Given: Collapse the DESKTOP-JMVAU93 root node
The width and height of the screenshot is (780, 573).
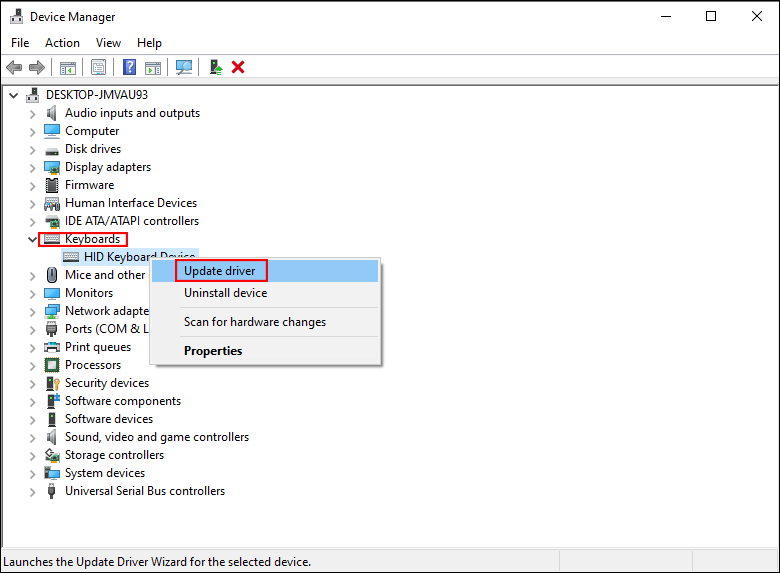Looking at the screenshot, I should click(13, 95).
